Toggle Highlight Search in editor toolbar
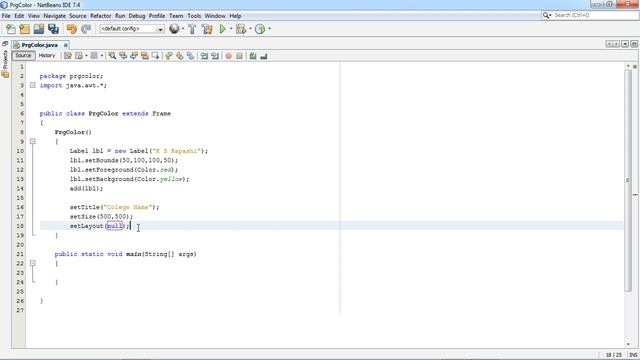The image size is (640, 360). pyautogui.click(x=144, y=56)
